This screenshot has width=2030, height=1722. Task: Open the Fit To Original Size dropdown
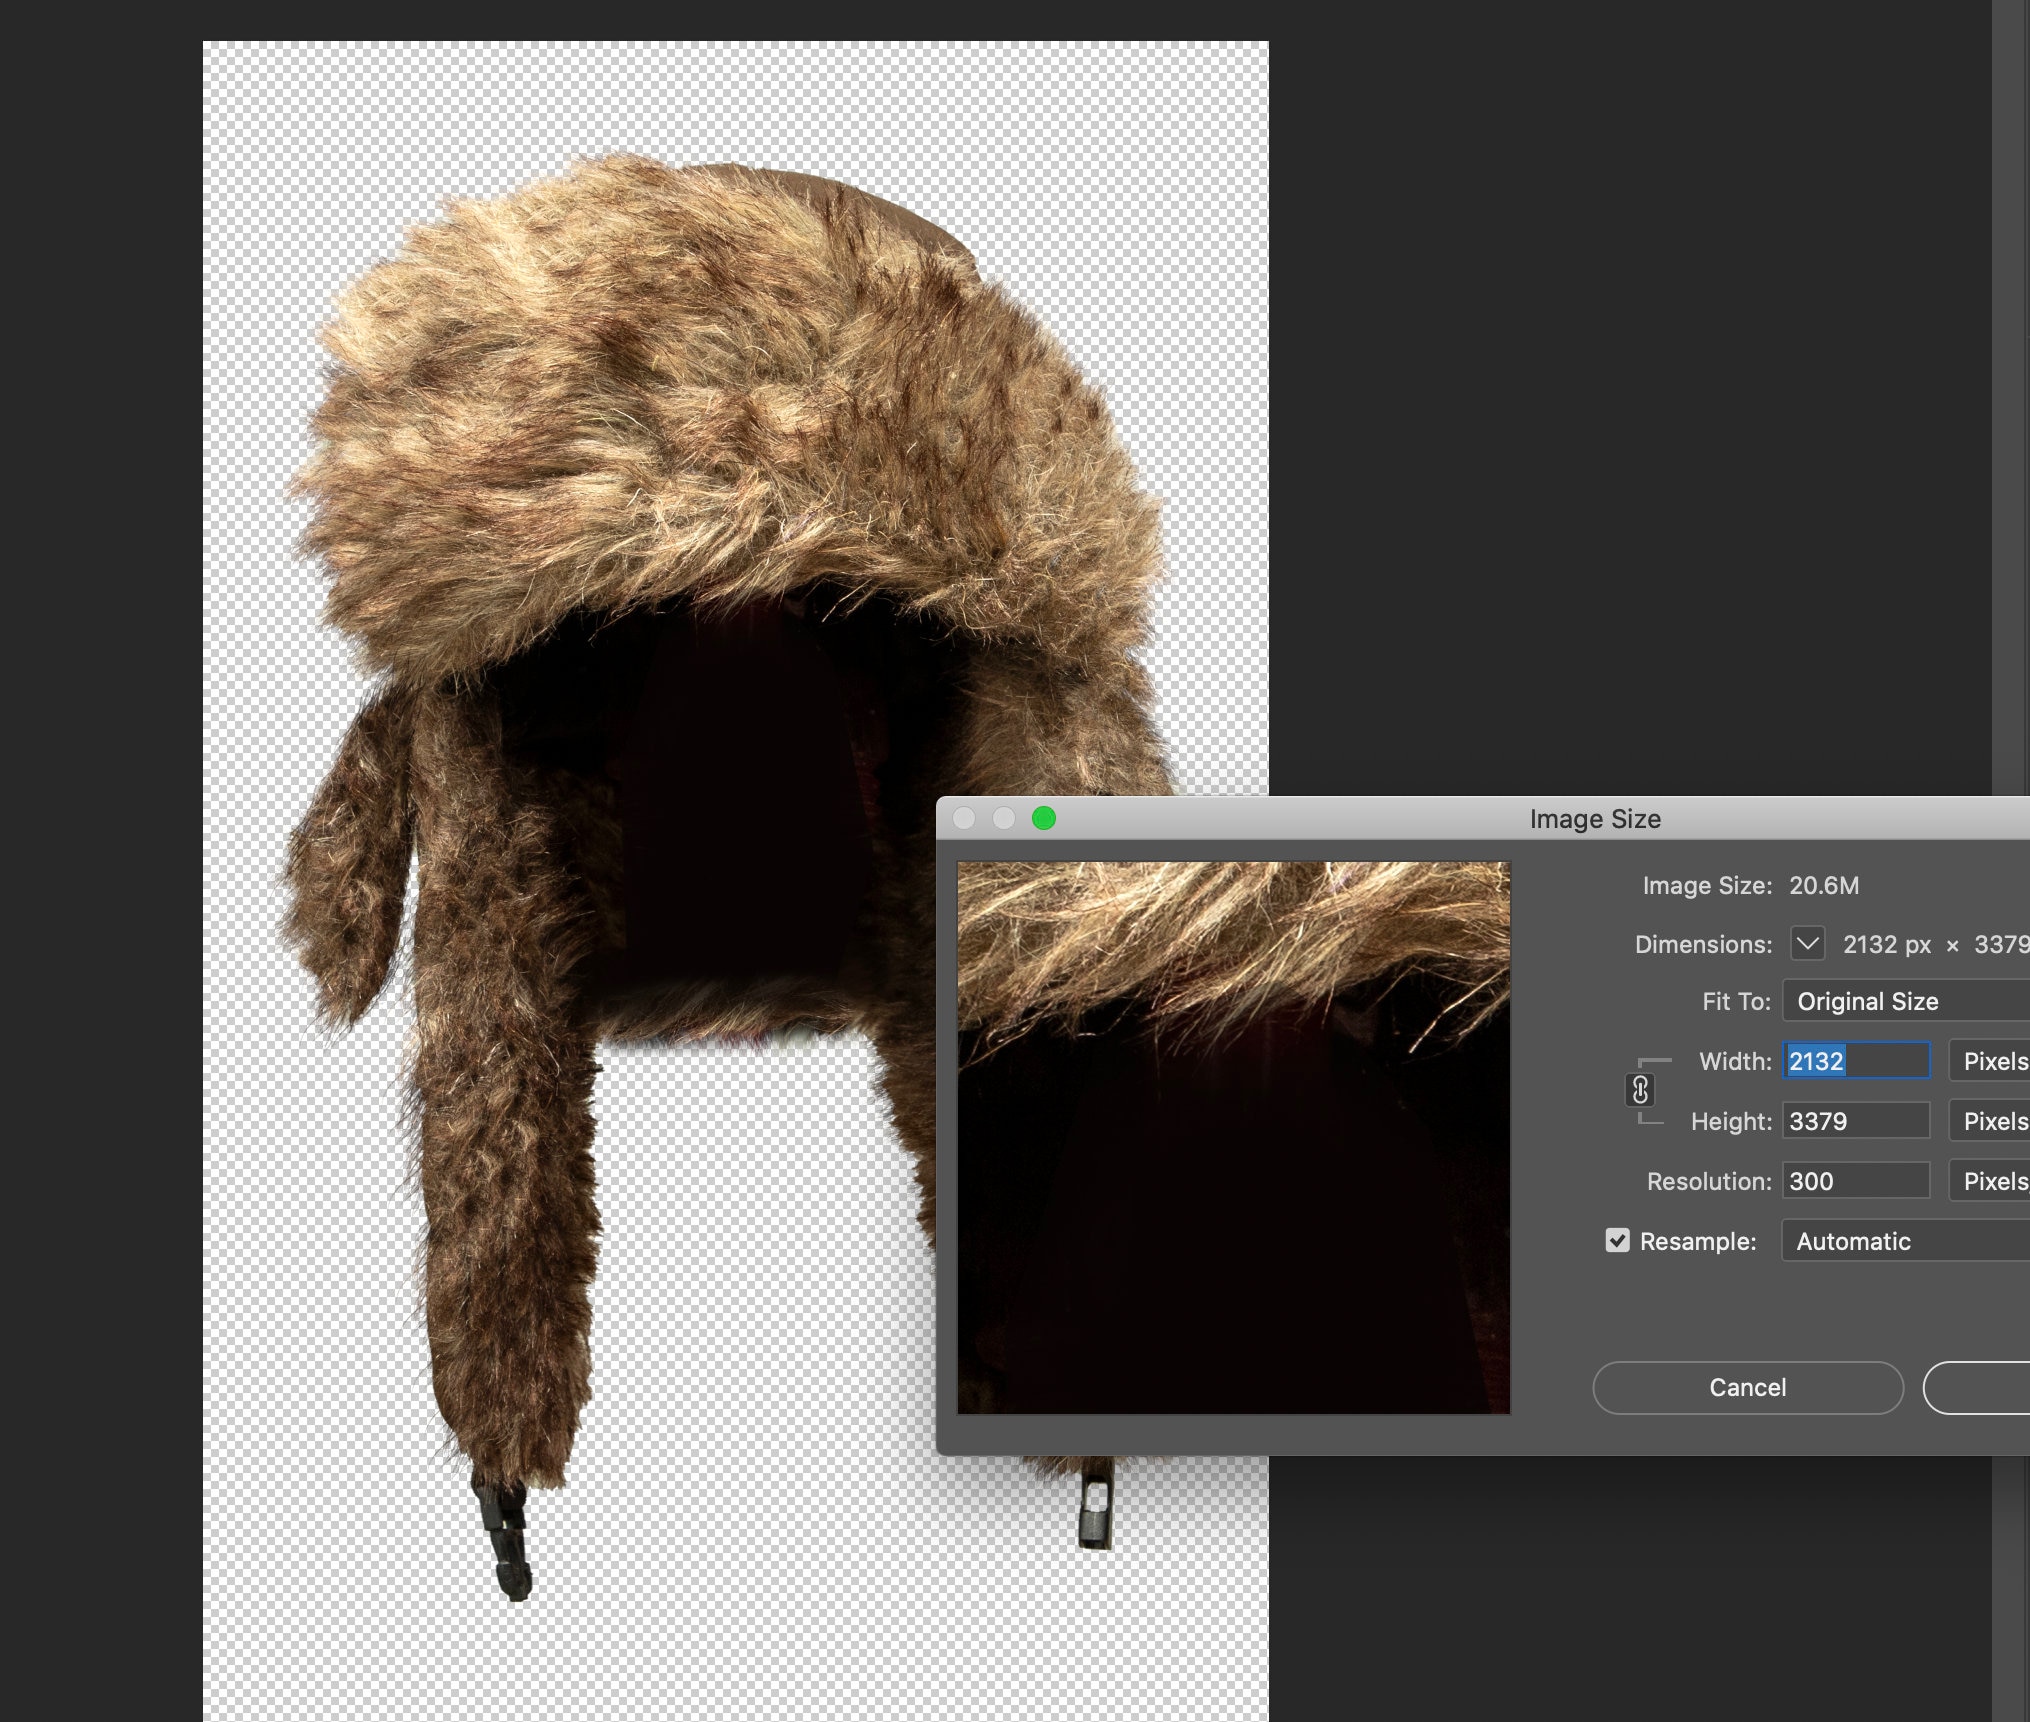tap(1906, 1001)
